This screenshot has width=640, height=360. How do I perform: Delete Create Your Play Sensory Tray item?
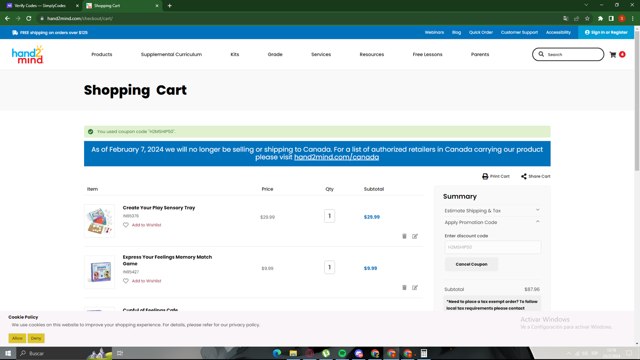(x=404, y=236)
